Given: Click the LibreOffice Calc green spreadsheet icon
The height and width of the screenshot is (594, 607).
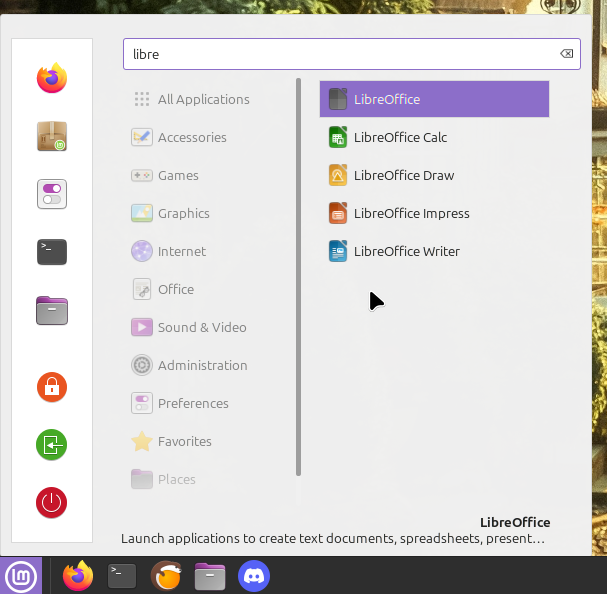Looking at the screenshot, I should [x=338, y=137].
